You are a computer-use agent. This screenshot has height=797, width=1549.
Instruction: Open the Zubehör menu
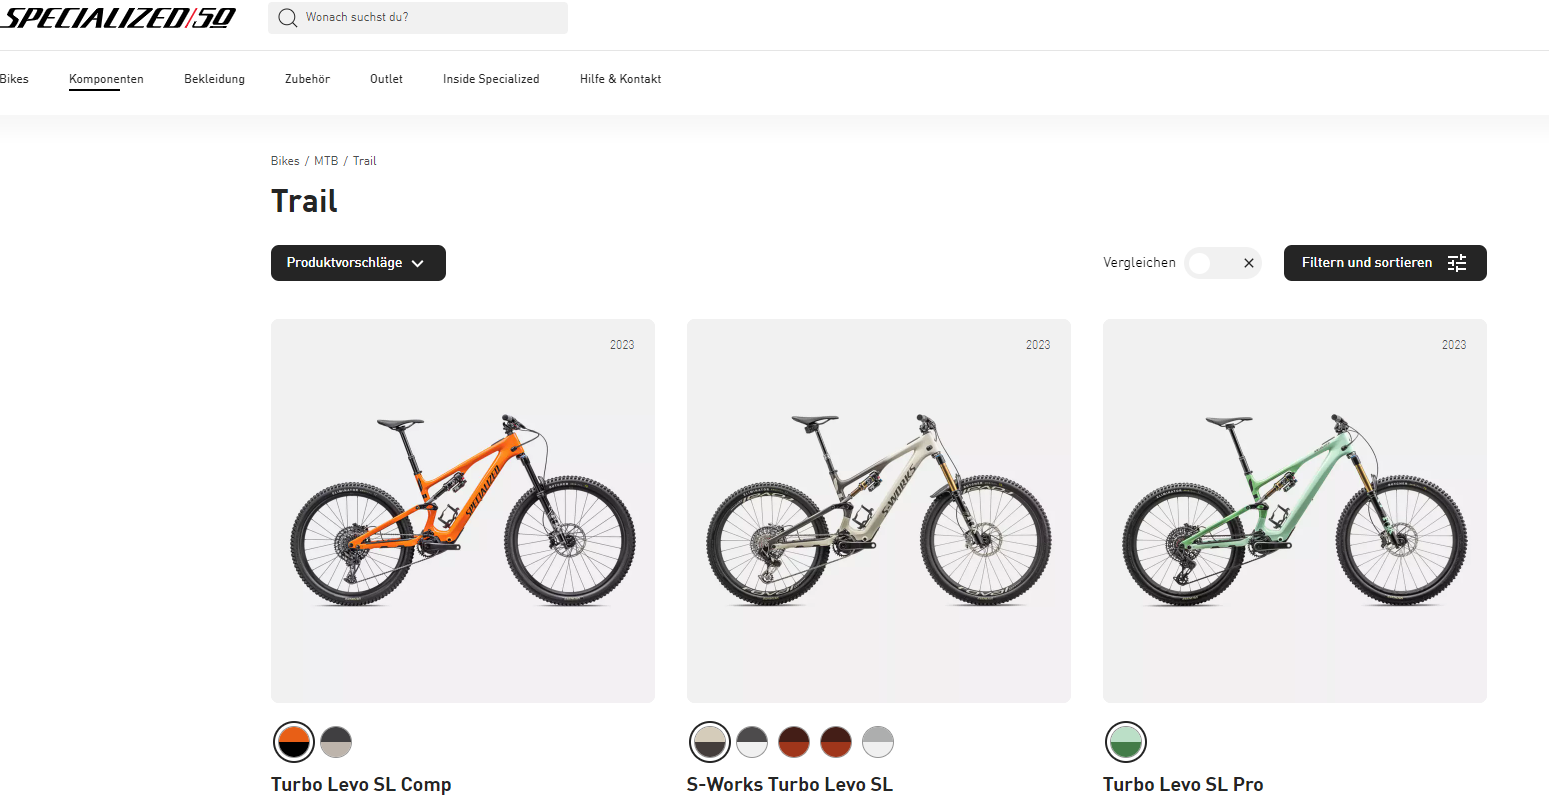pos(307,79)
